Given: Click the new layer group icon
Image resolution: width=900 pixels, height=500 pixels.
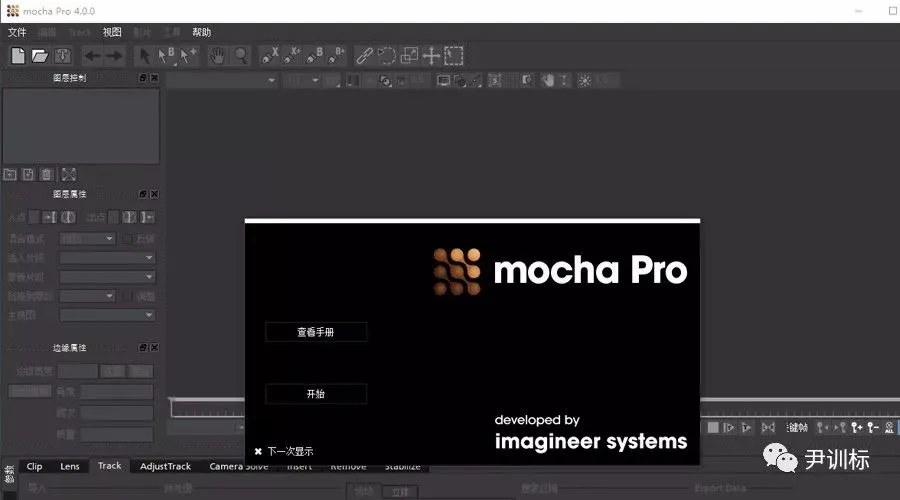Looking at the screenshot, I should 10,174.
